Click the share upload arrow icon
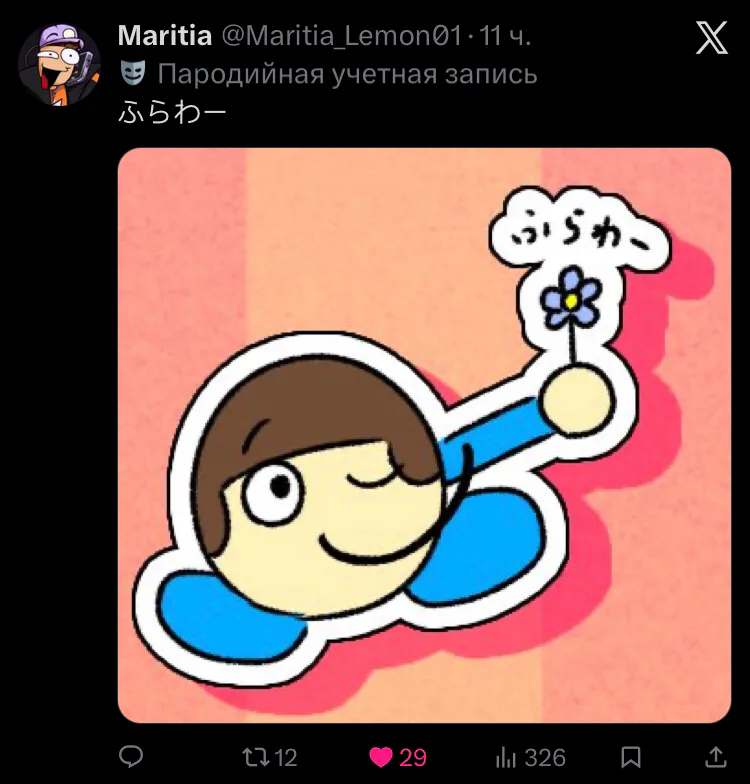This screenshot has width=750, height=784. click(x=716, y=756)
